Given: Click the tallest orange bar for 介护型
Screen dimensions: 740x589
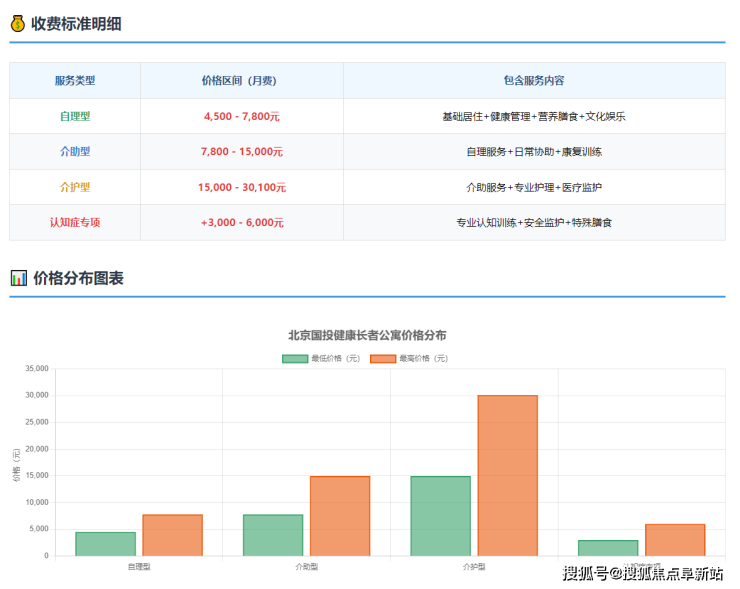Looking at the screenshot, I should pos(507,475).
